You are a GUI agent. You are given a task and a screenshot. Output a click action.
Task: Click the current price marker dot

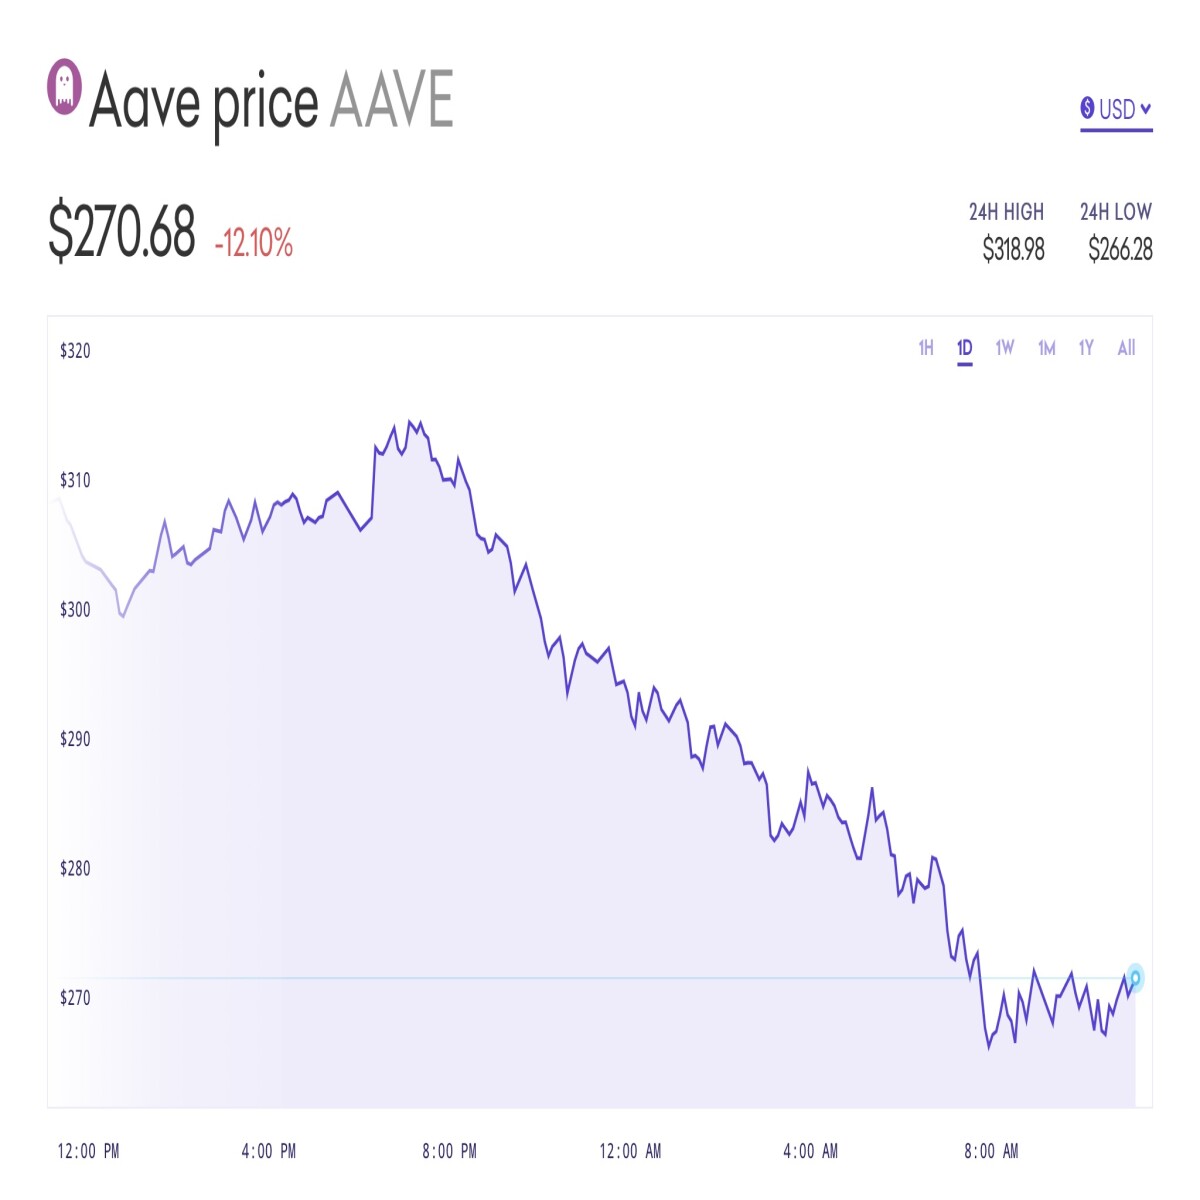click(1135, 977)
